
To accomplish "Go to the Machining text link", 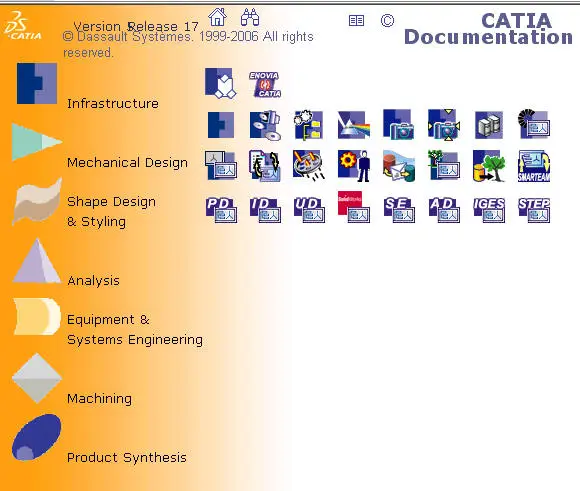I will coord(99,398).
